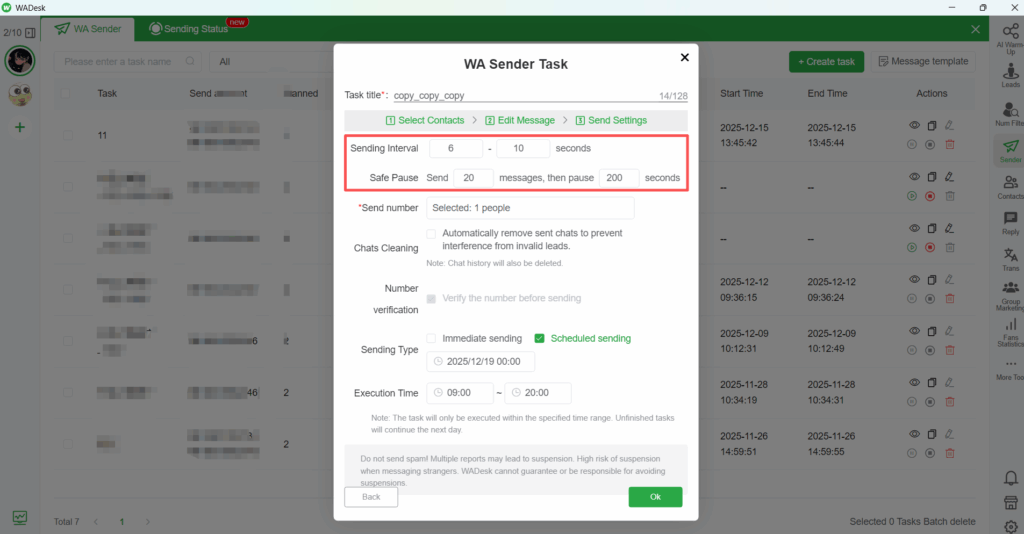
Task: Click Batch delete link
Action: pos(949,522)
